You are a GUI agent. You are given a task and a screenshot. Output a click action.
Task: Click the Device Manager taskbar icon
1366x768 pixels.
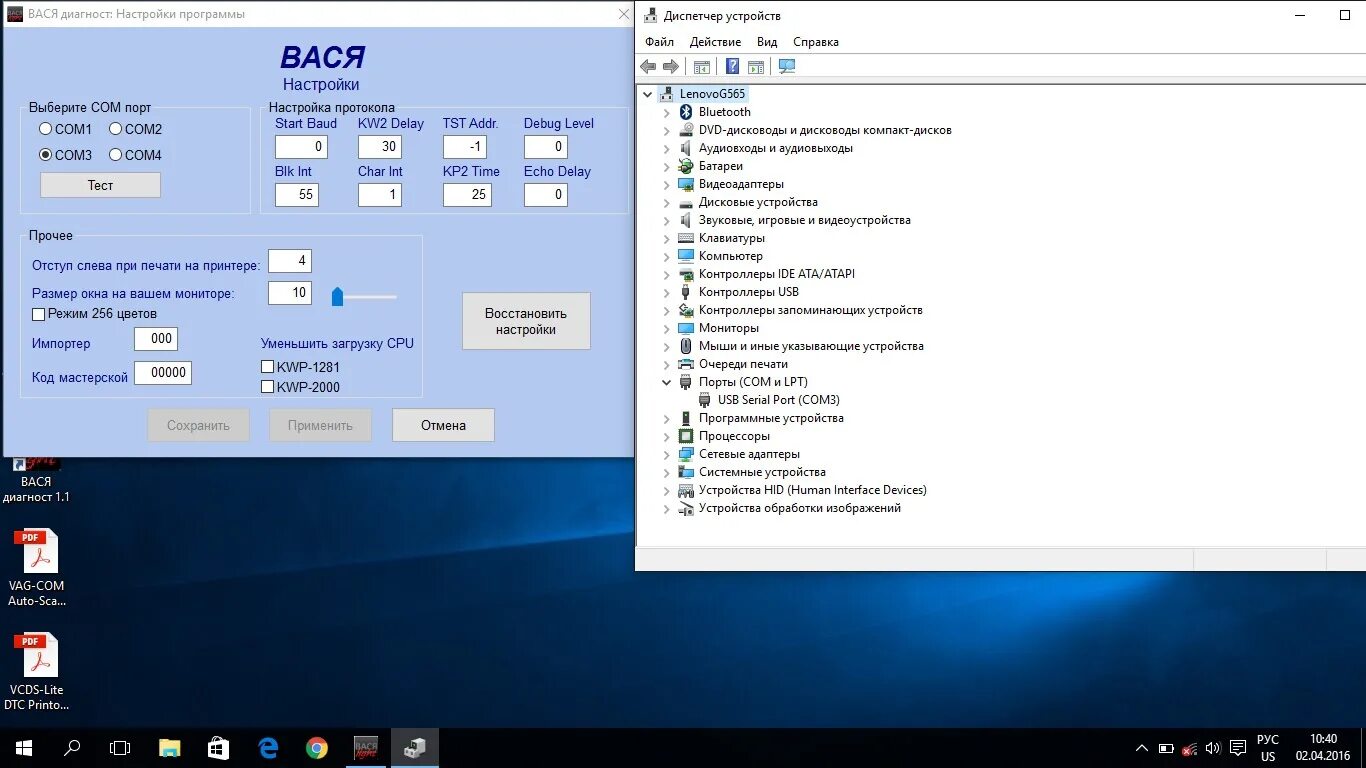coord(415,748)
